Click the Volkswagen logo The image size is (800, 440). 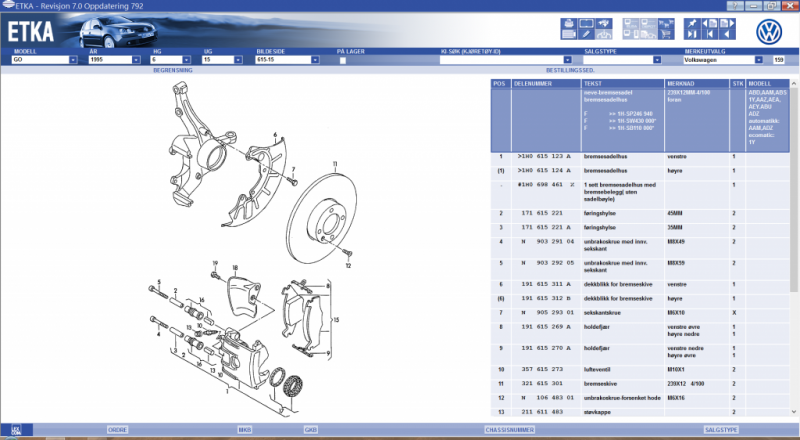tap(768, 30)
